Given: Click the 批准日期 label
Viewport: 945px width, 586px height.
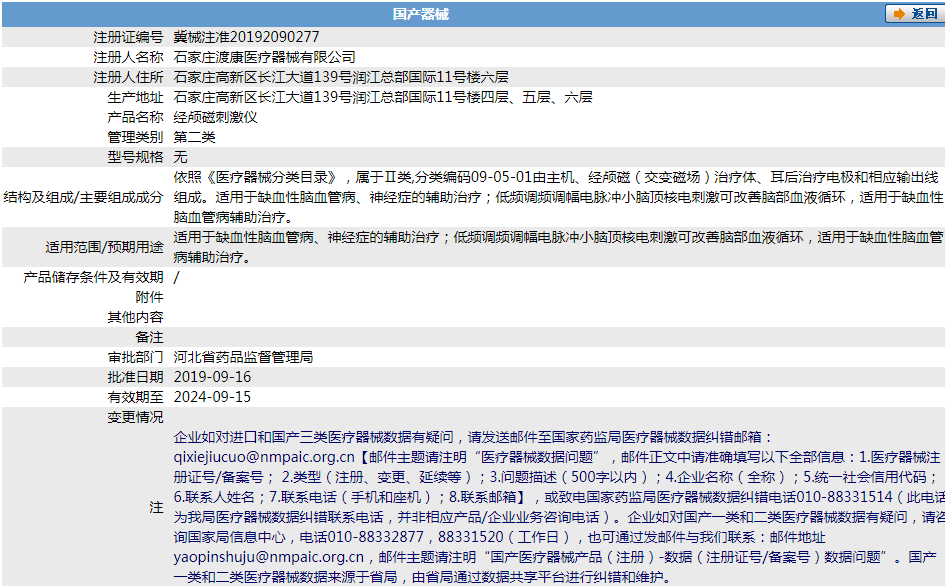Looking at the screenshot, I should pos(135,377).
